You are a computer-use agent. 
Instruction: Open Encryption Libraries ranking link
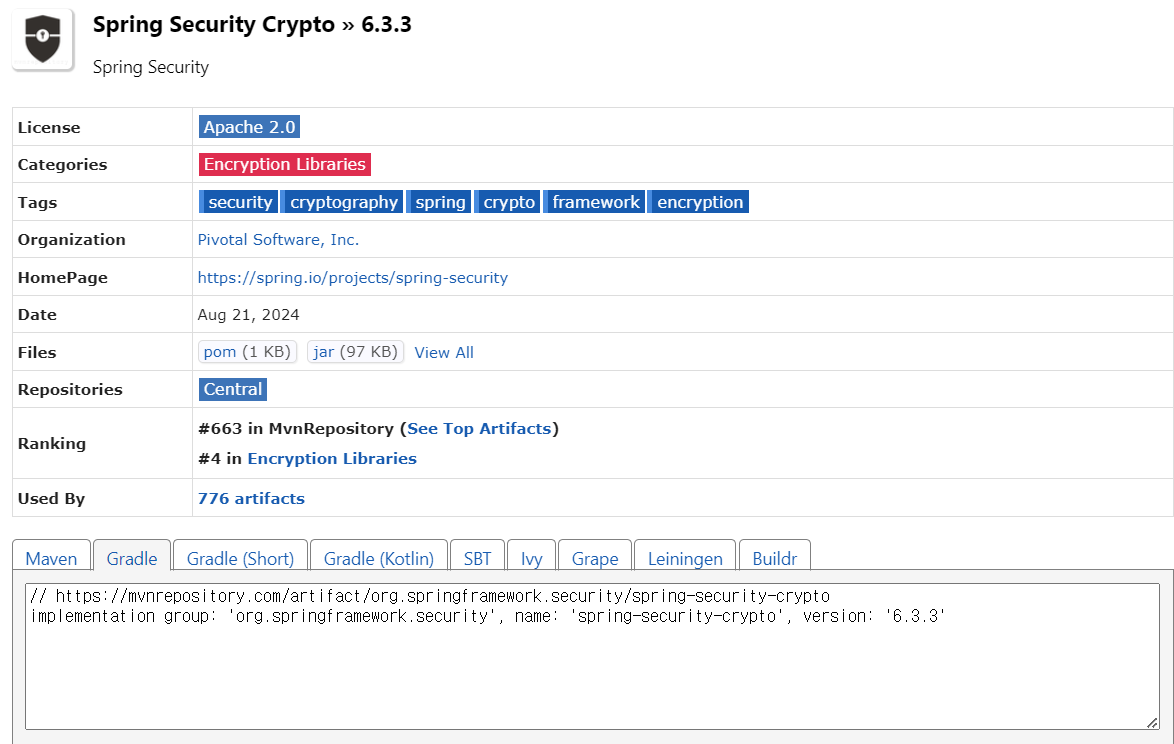coord(332,459)
